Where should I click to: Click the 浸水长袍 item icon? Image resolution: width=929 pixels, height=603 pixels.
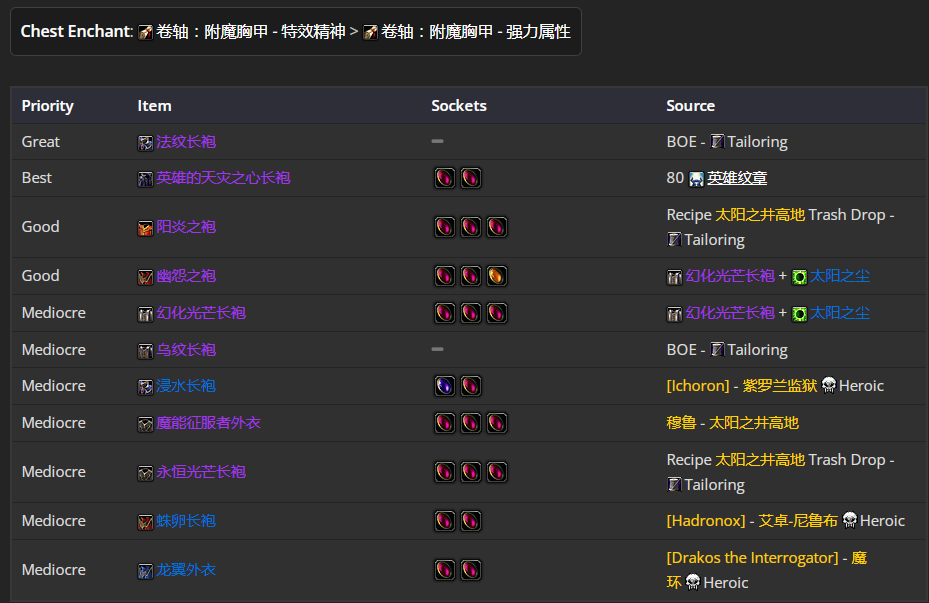pyautogui.click(x=145, y=387)
